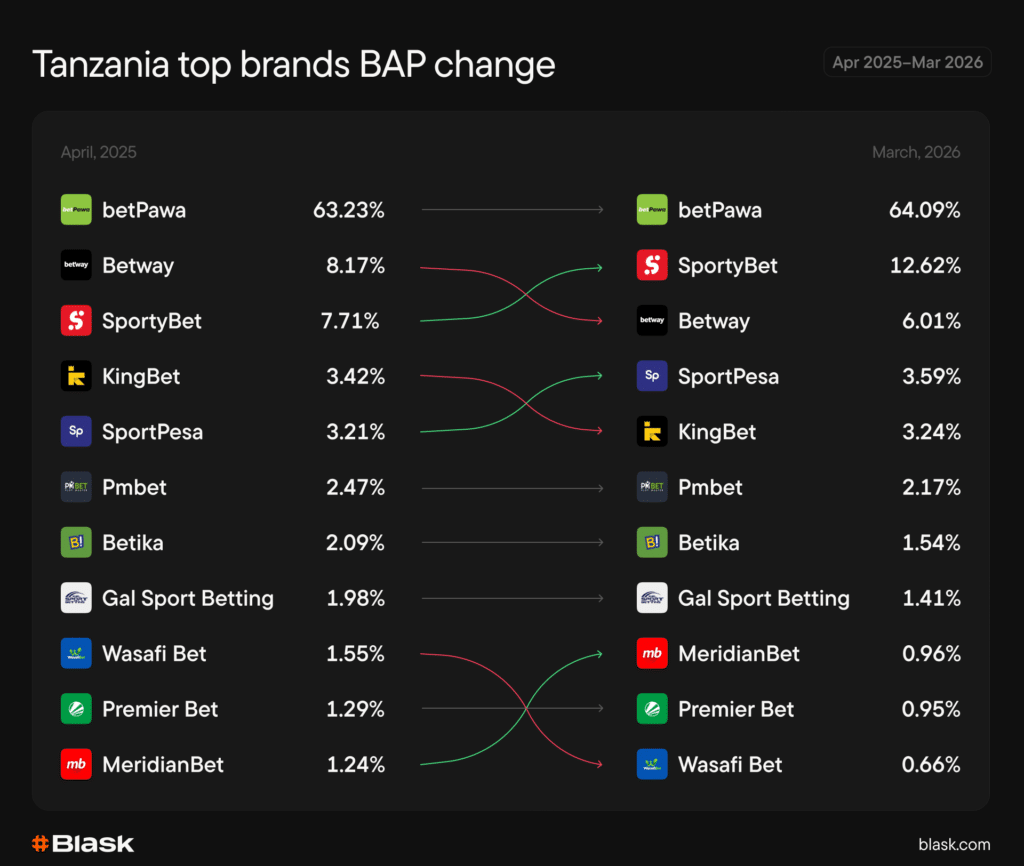This screenshot has height=866, width=1024.
Task: Click the SportyBet logo in March column
Action: coord(652,266)
